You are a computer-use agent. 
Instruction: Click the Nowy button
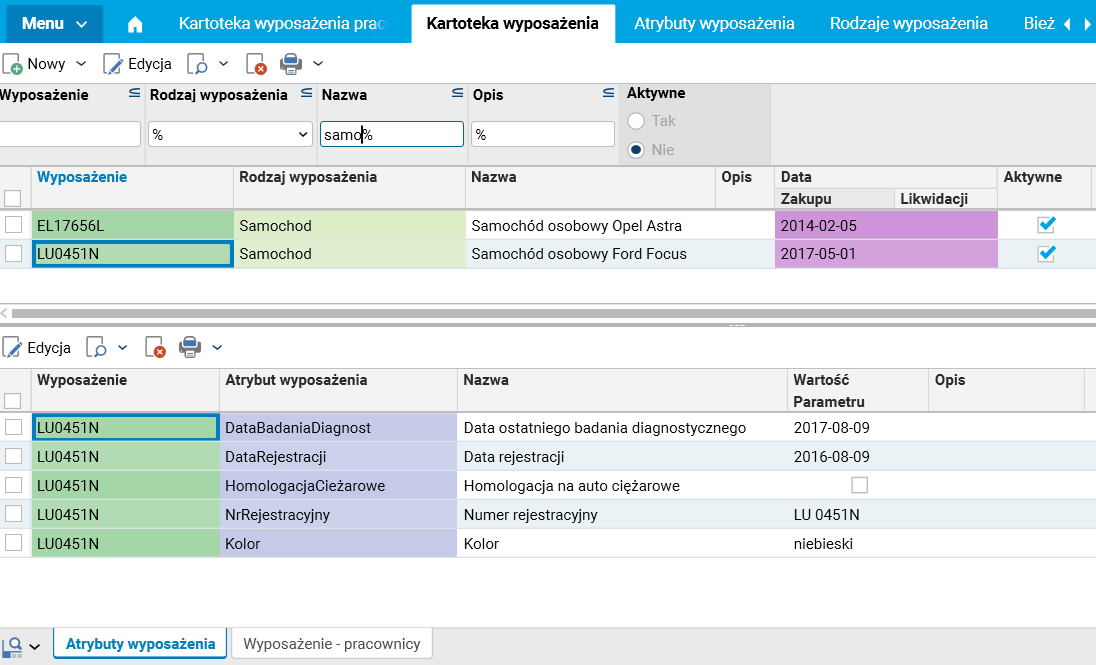35,64
